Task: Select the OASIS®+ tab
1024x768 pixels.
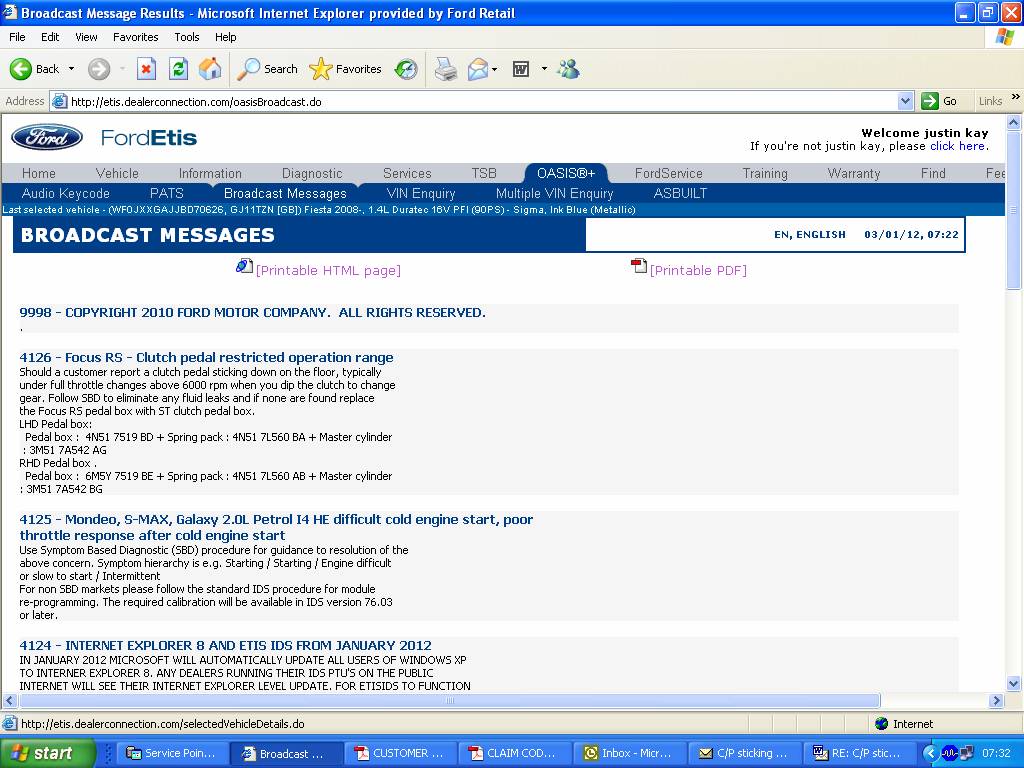Action: 566,173
